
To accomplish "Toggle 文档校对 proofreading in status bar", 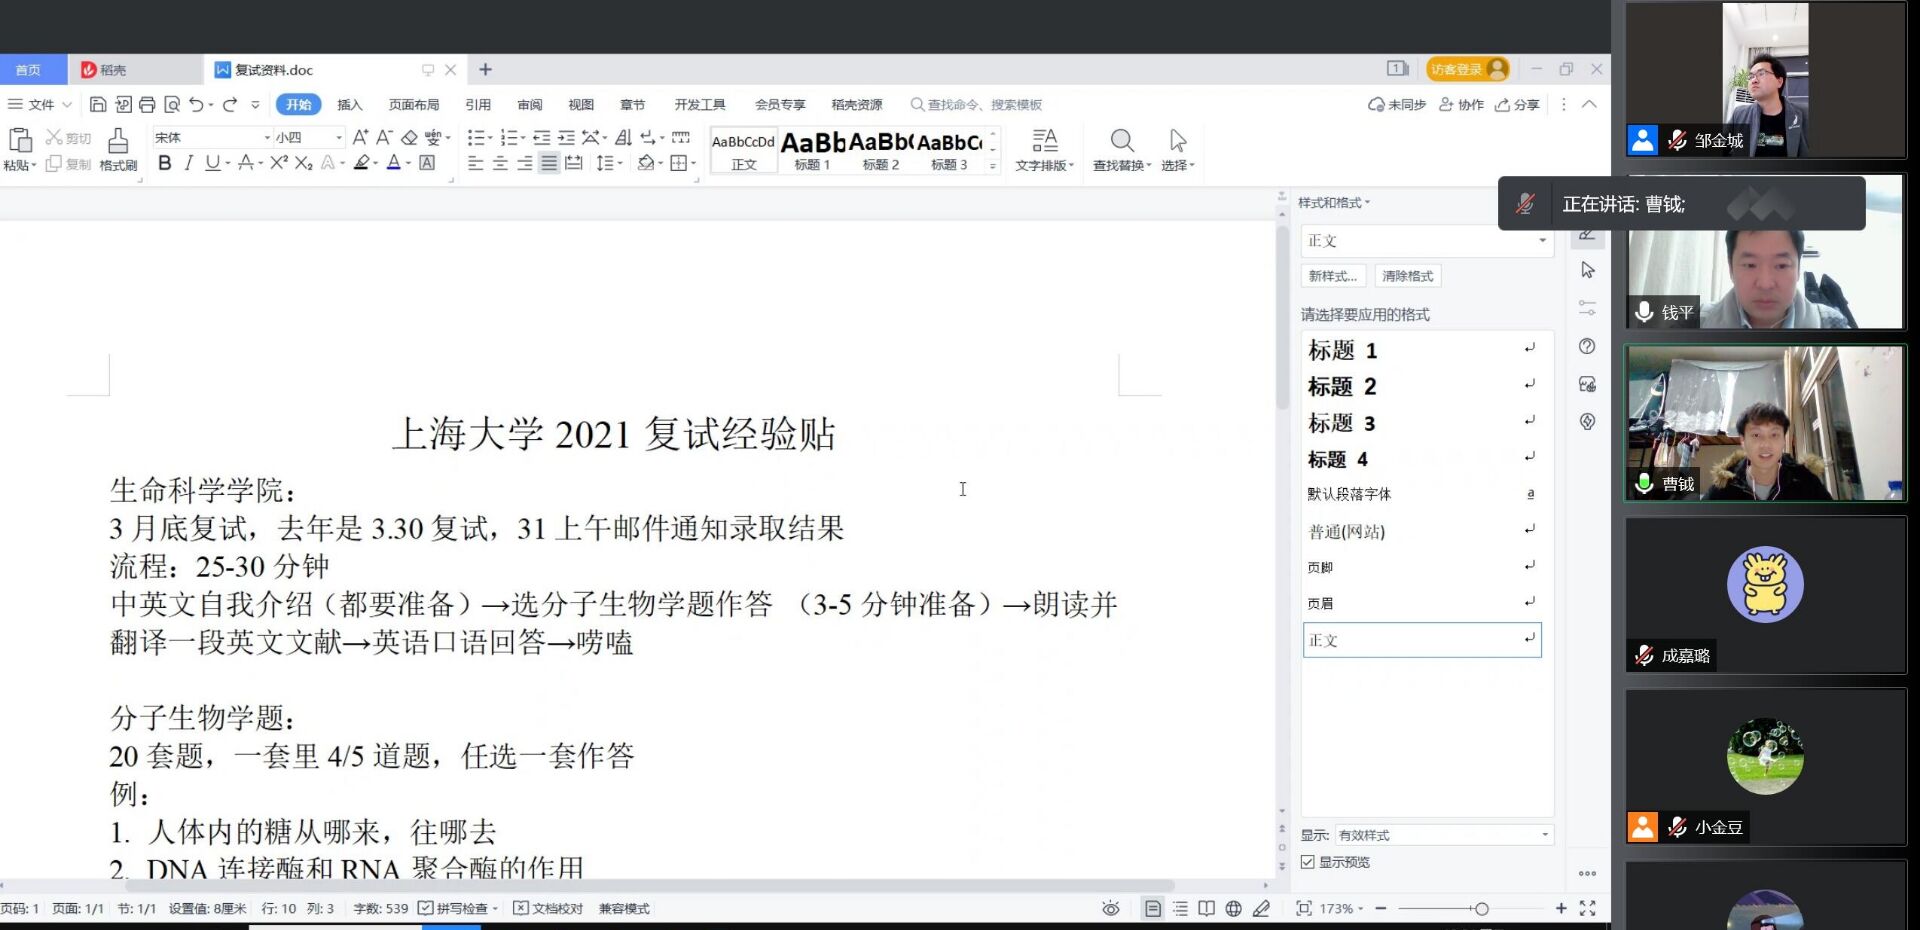I will click(548, 908).
